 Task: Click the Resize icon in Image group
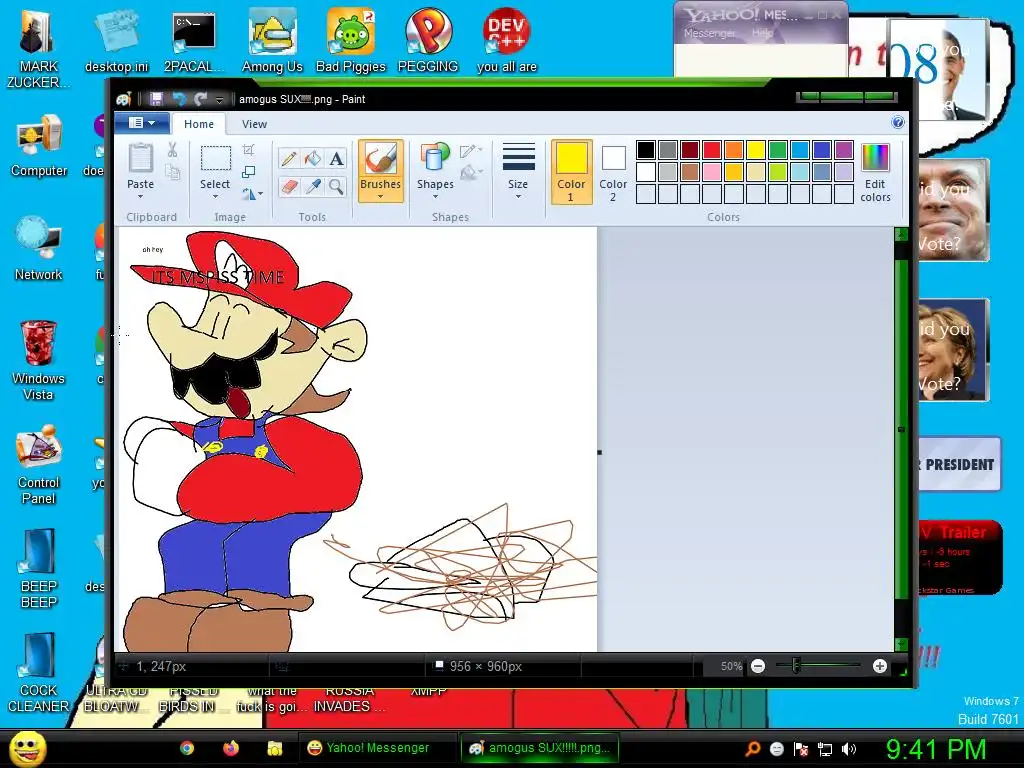click(x=248, y=172)
